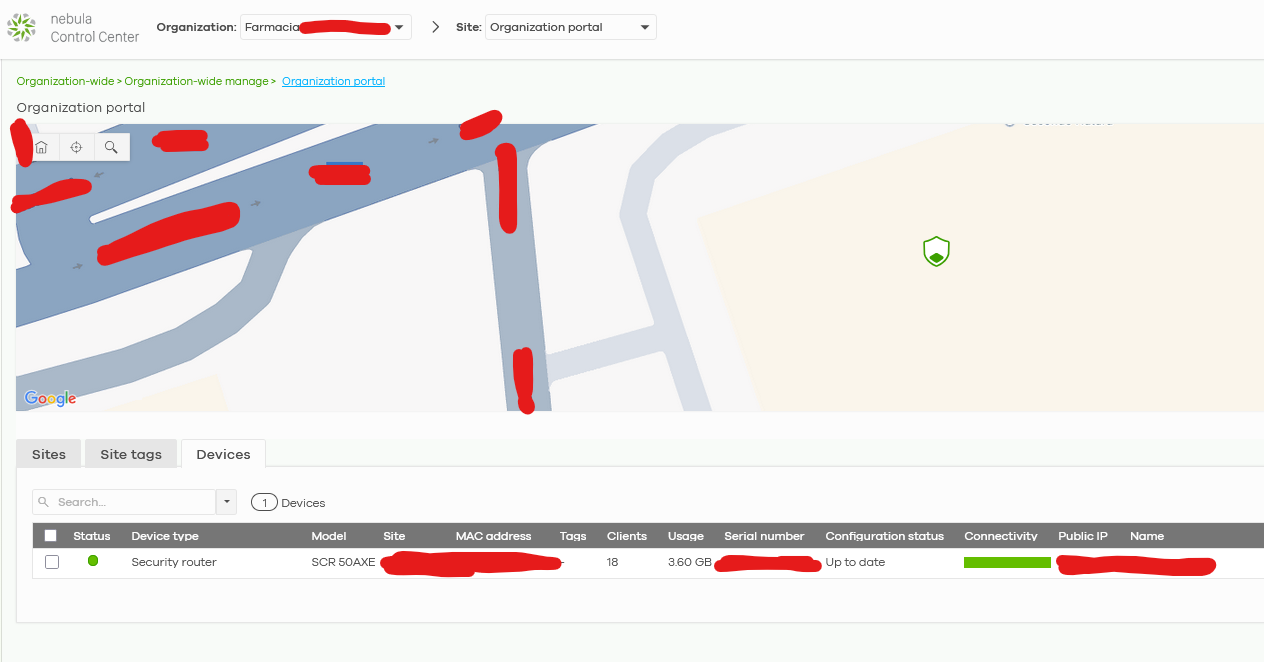Sort by the Device type column header
The height and width of the screenshot is (662, 1264).
click(x=165, y=536)
